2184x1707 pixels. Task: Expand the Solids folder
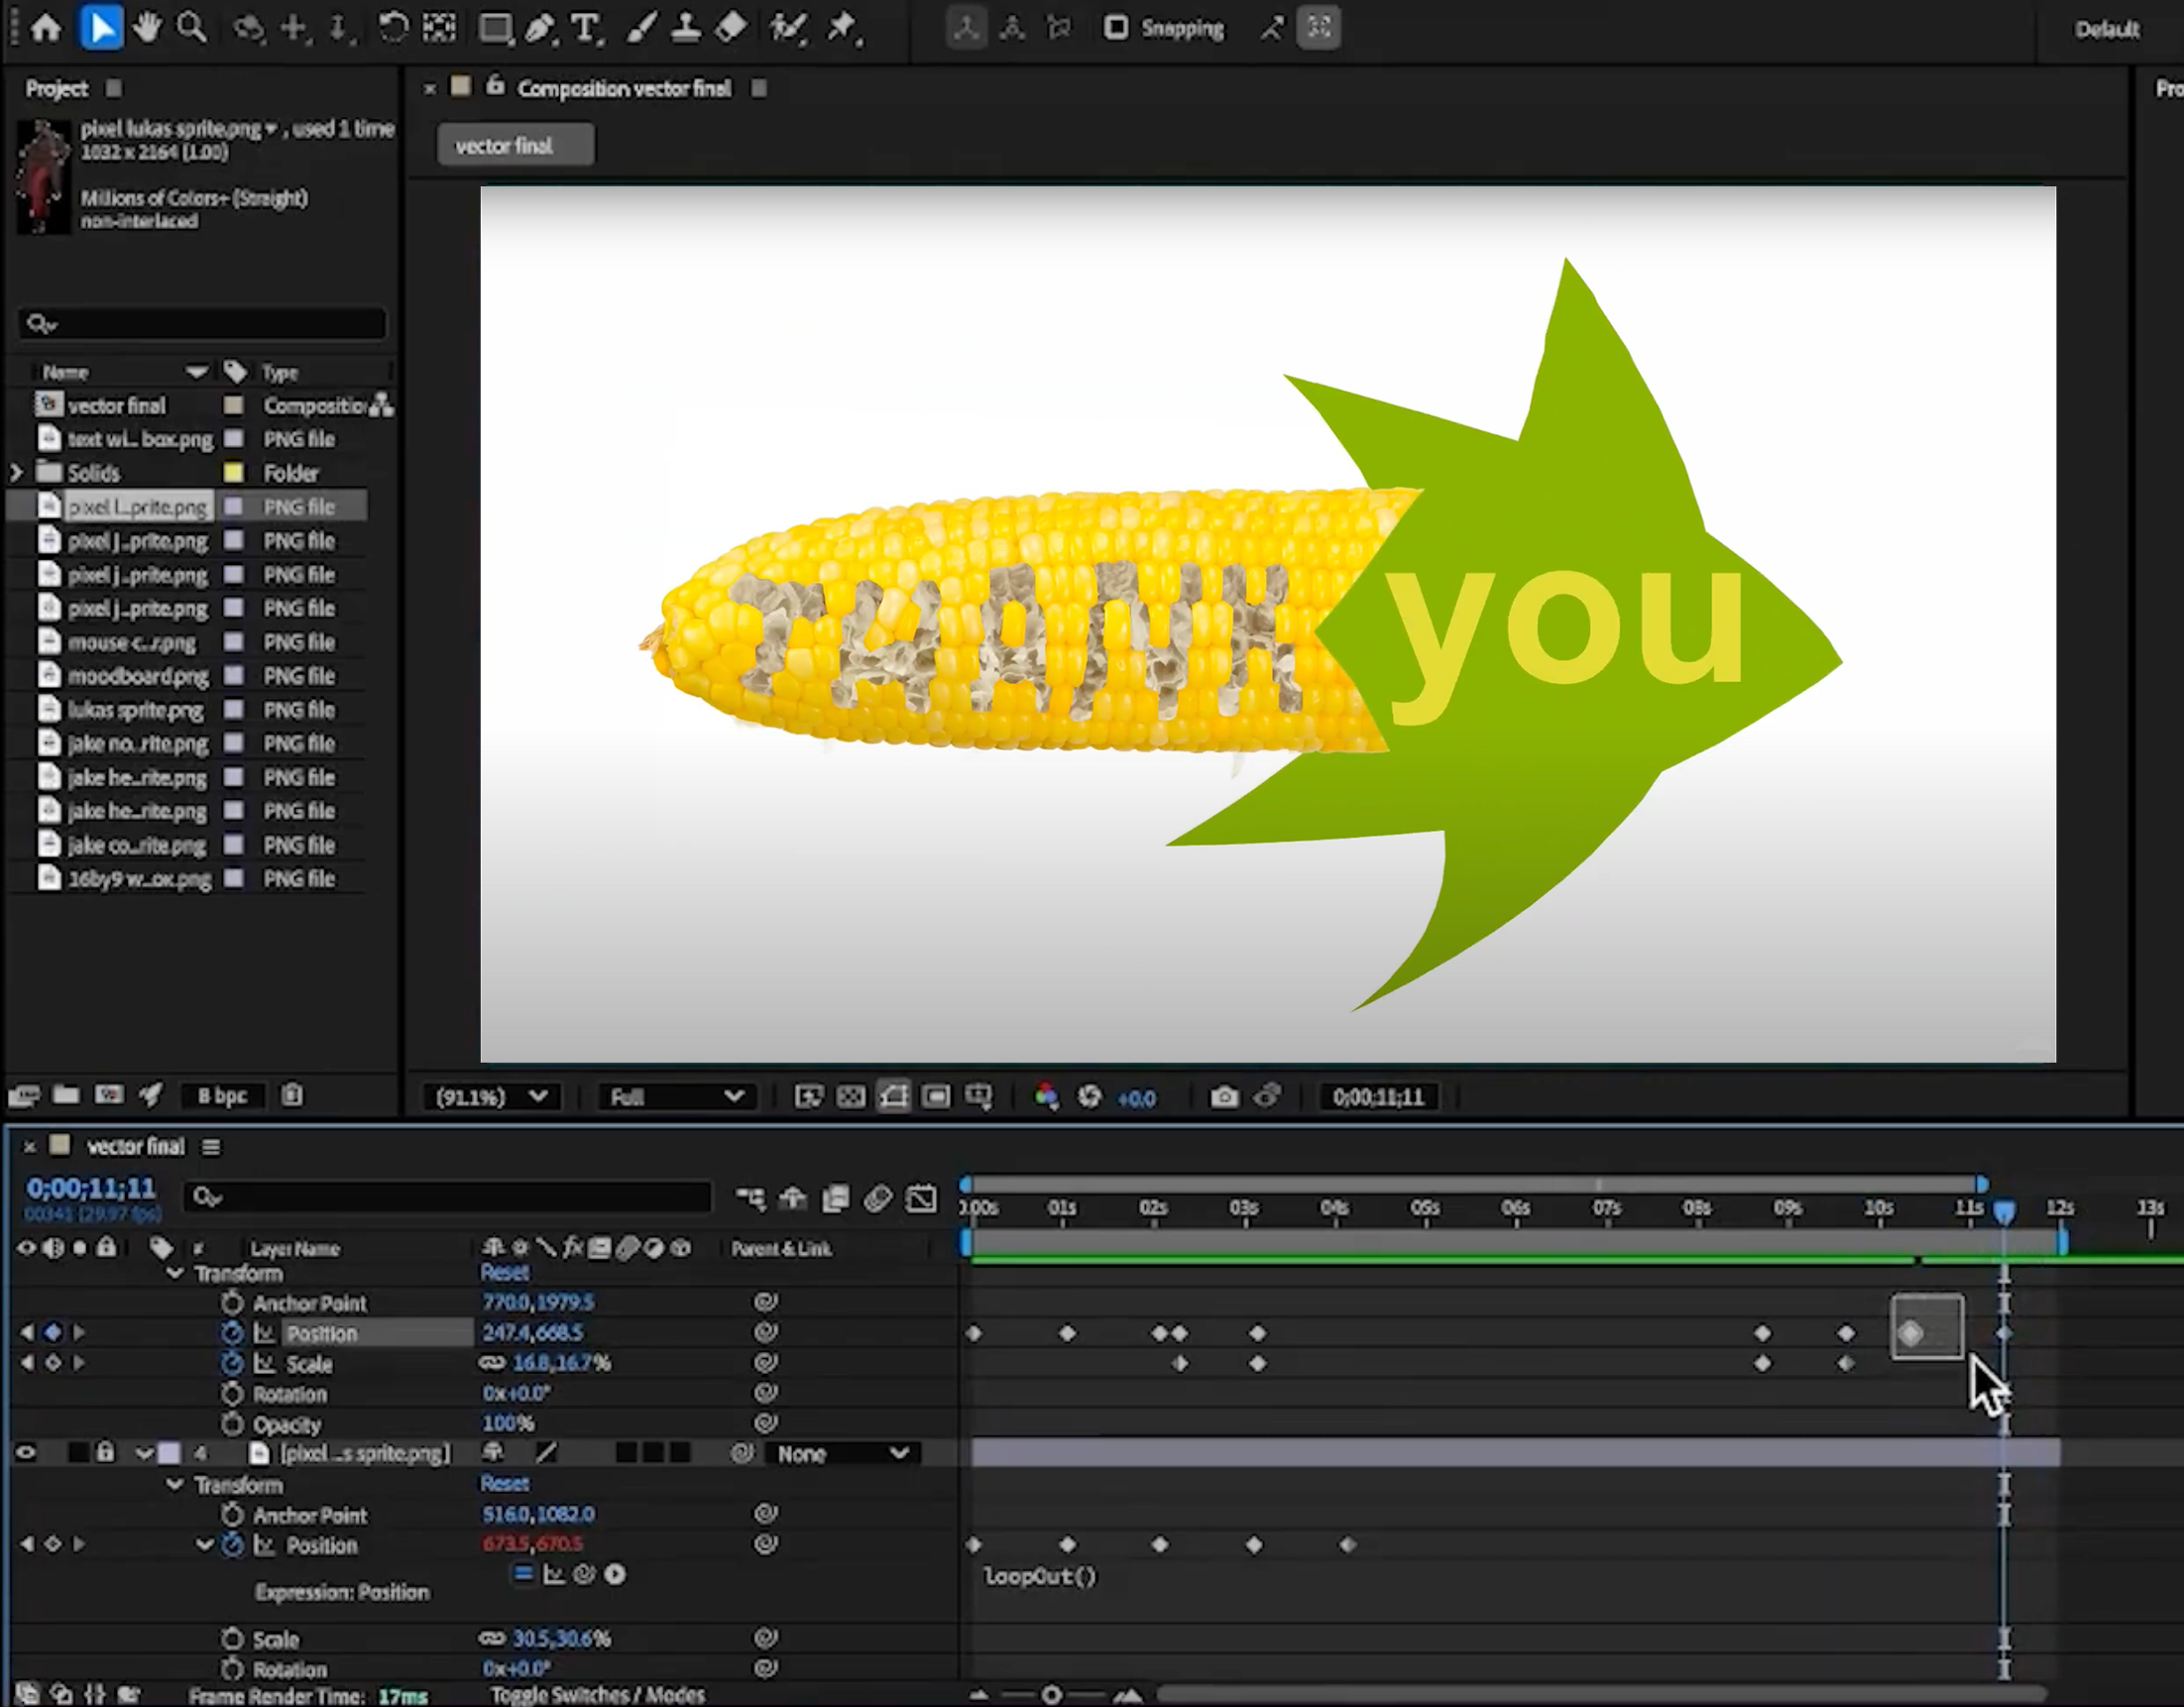(x=16, y=473)
